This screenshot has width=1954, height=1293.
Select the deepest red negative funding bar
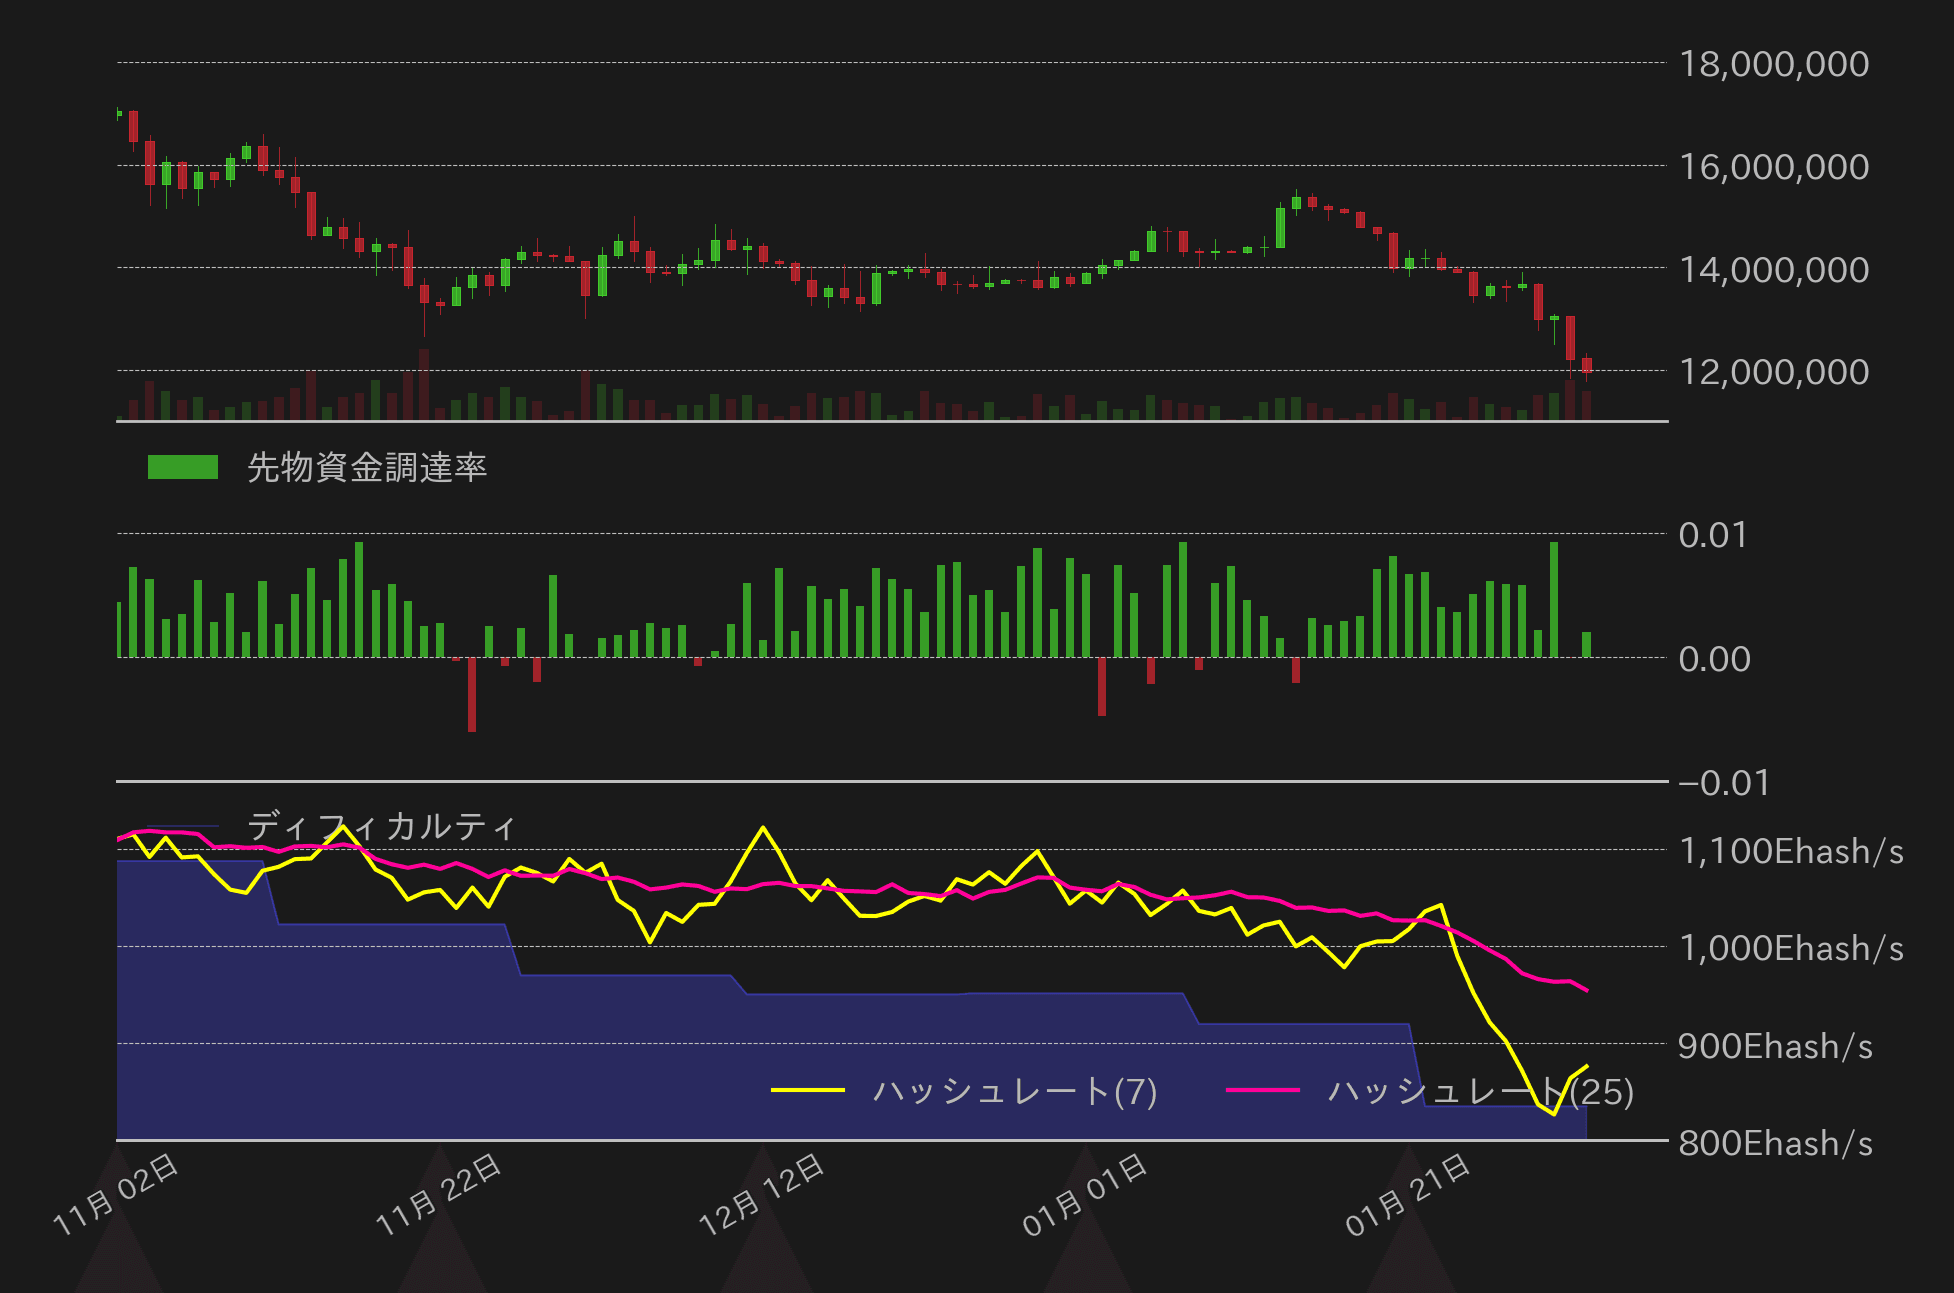[472, 695]
